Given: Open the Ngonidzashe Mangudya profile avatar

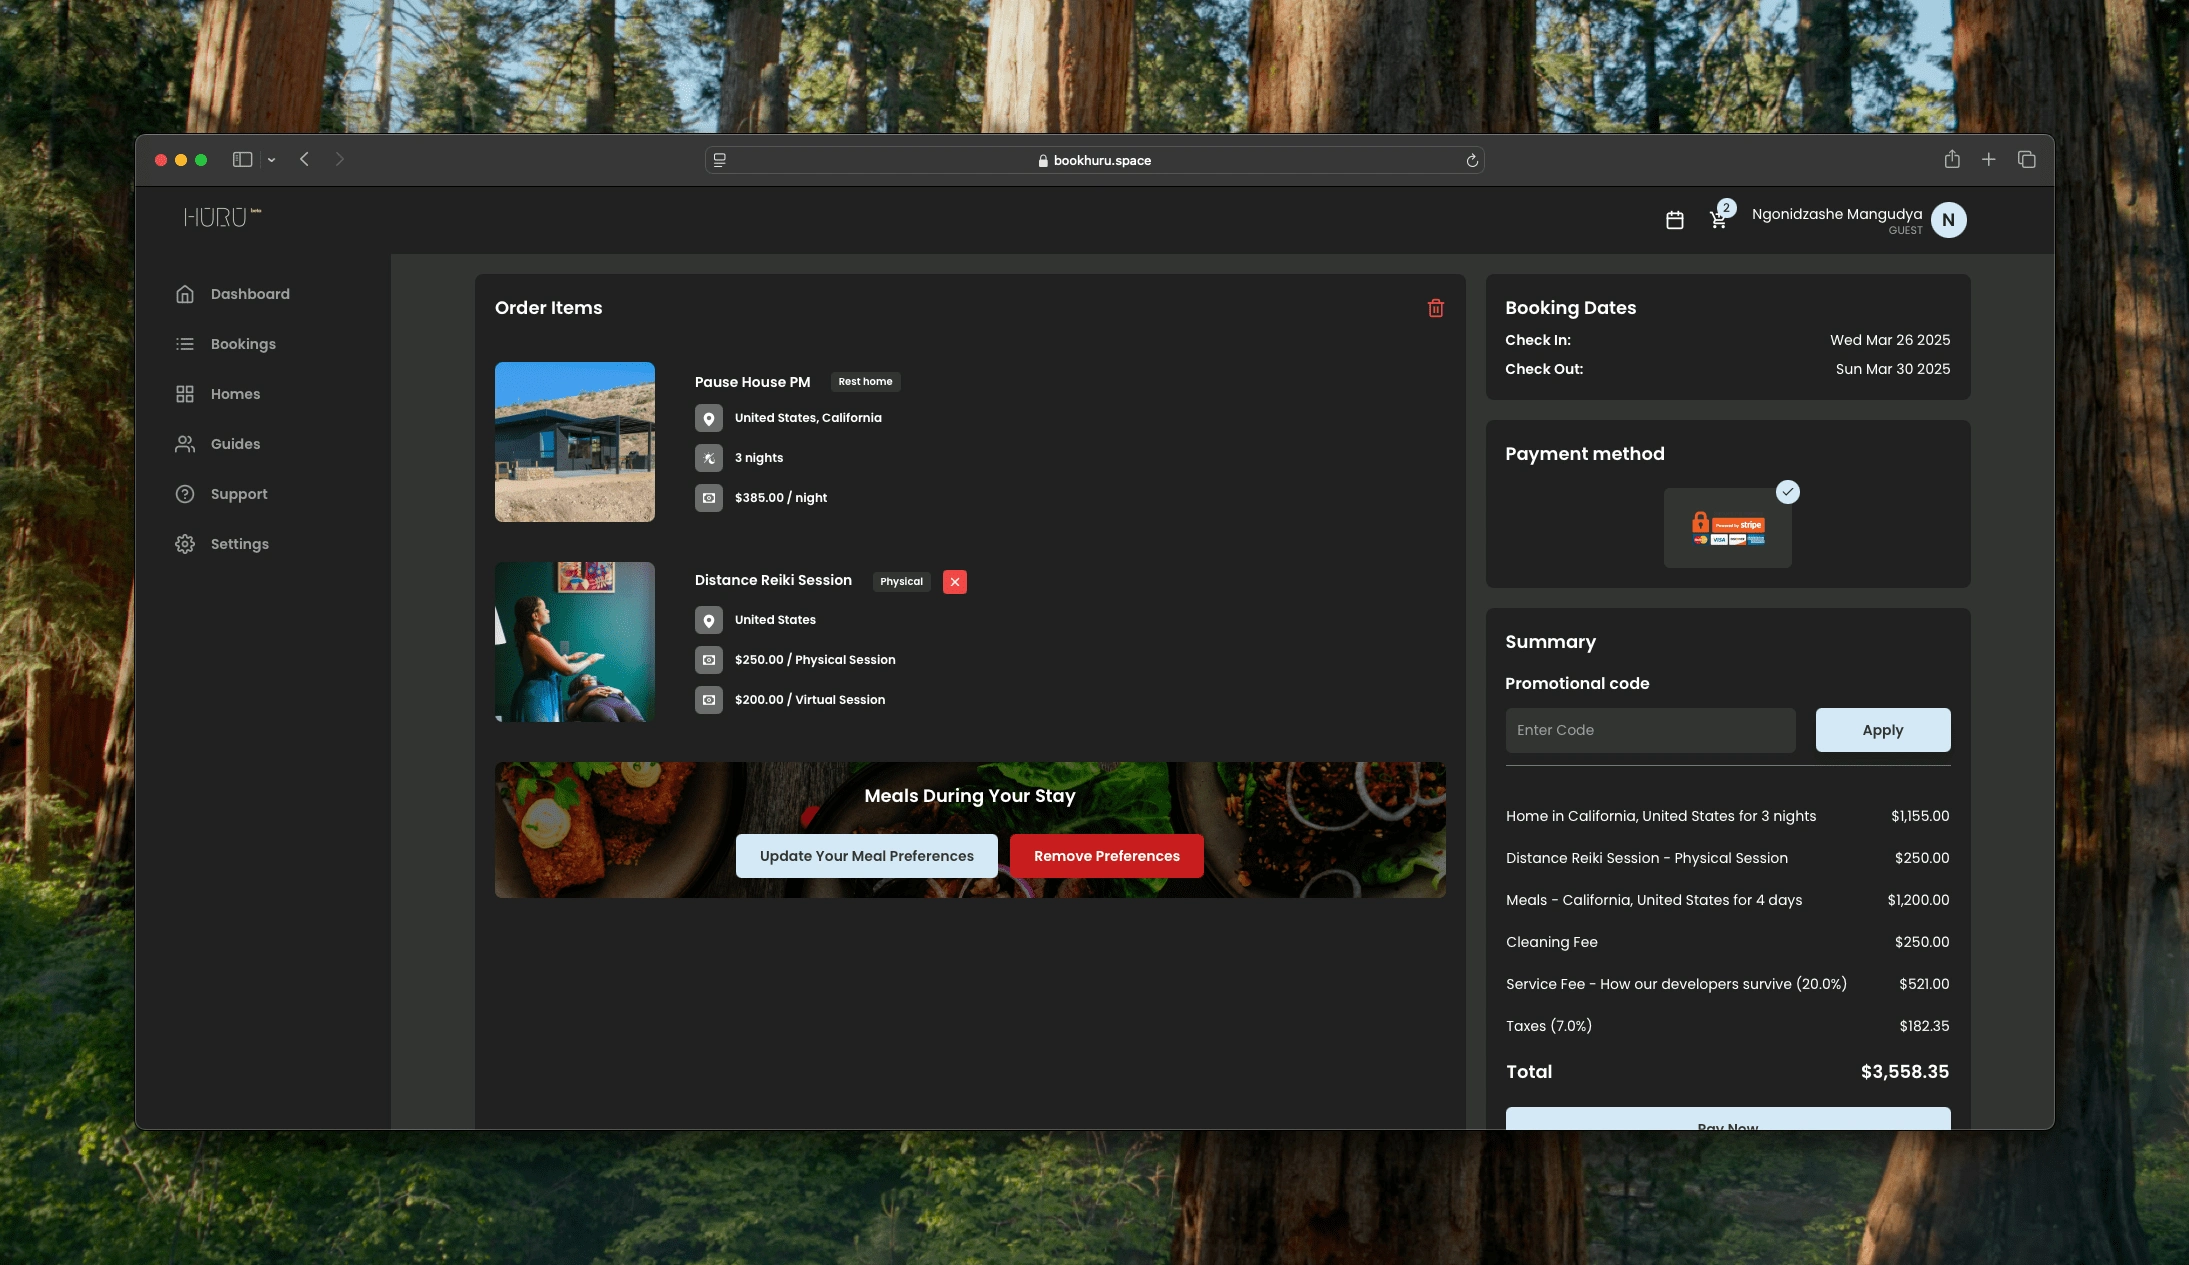Looking at the screenshot, I should point(1947,220).
